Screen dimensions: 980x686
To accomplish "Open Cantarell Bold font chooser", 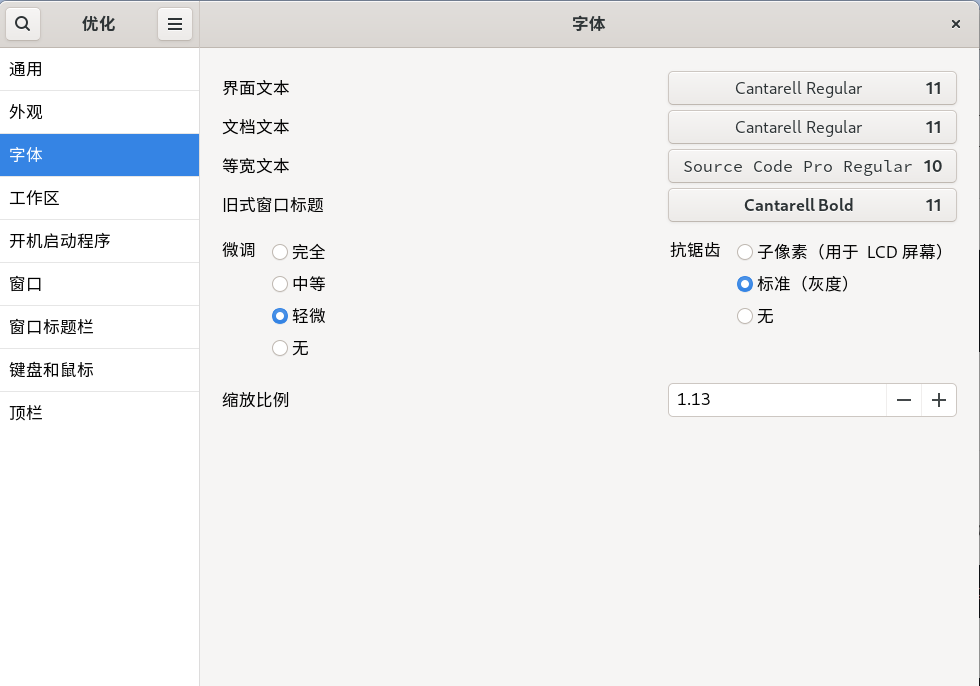I will coord(812,205).
